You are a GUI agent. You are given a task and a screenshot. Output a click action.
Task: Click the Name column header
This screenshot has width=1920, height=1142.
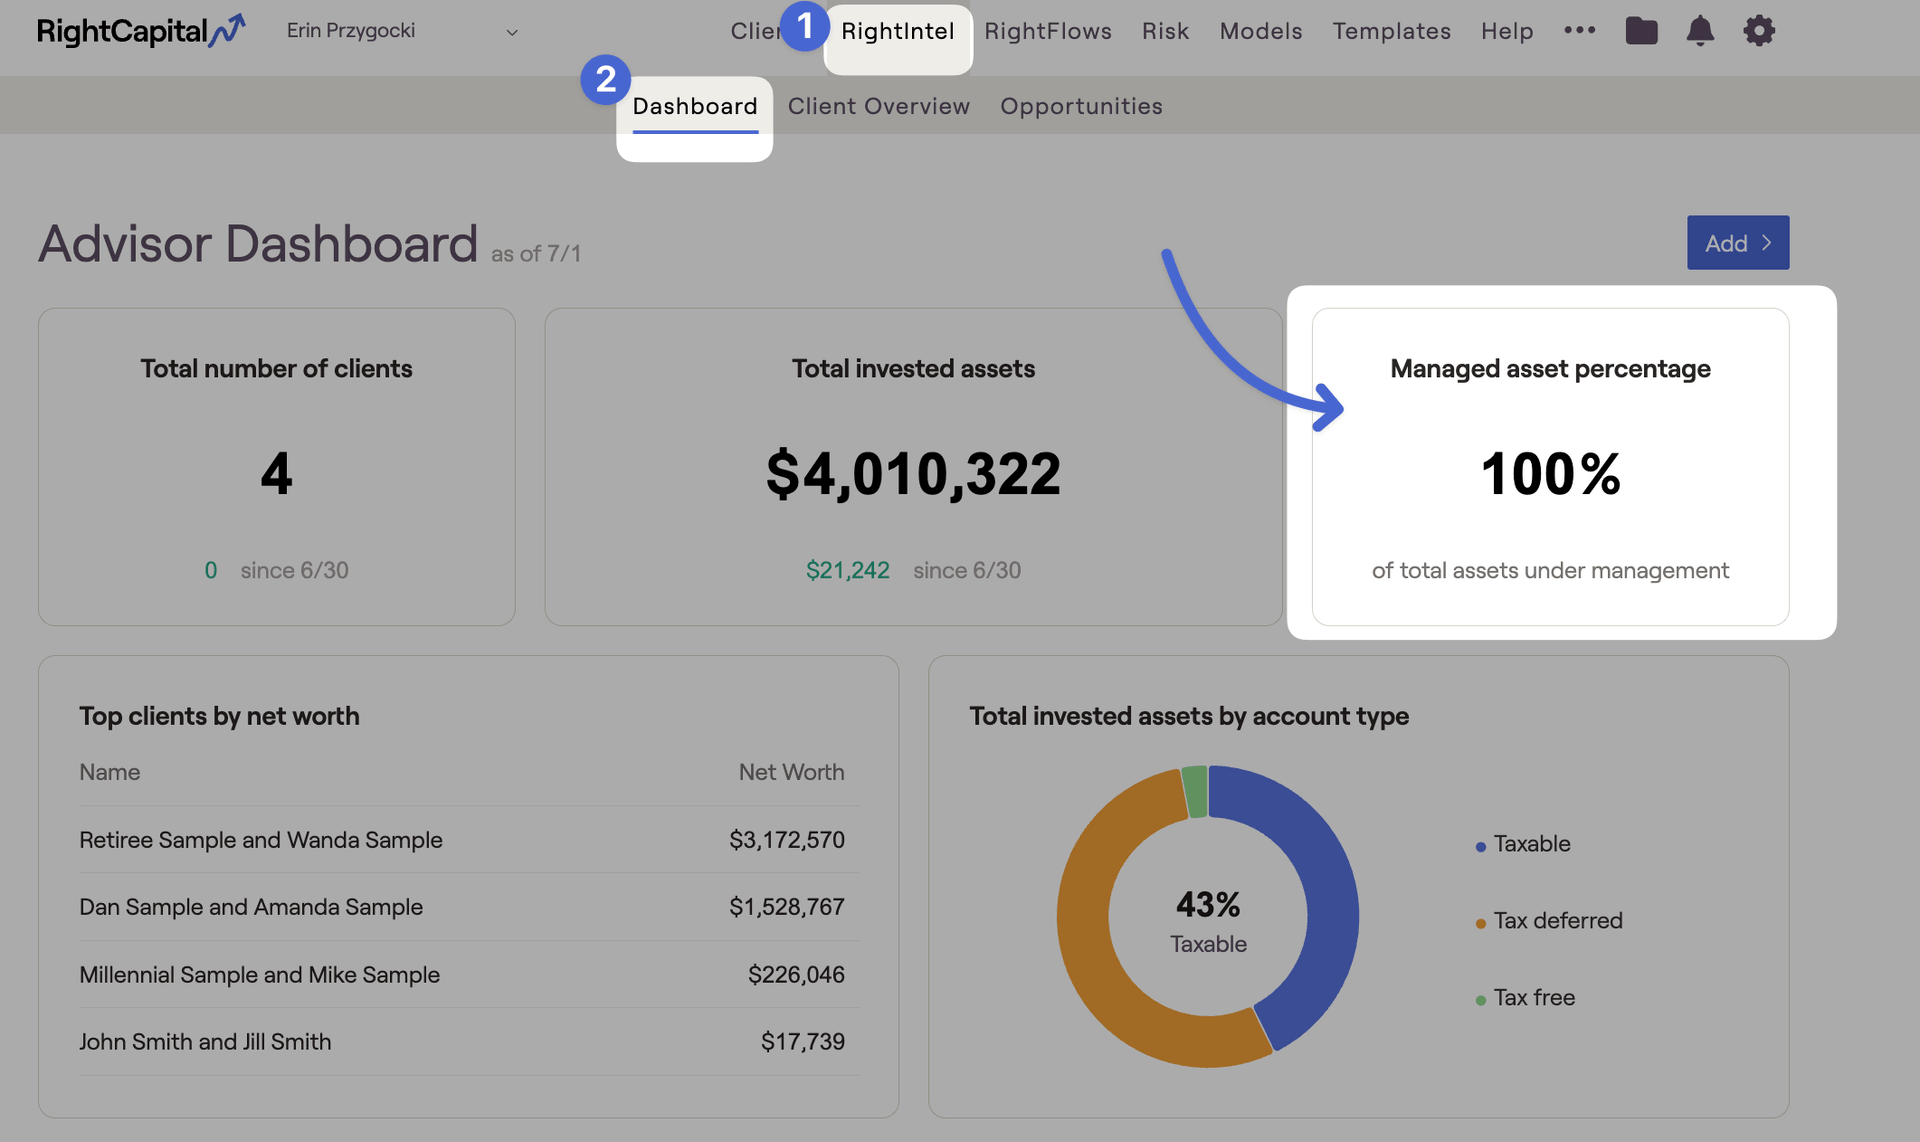click(x=110, y=772)
